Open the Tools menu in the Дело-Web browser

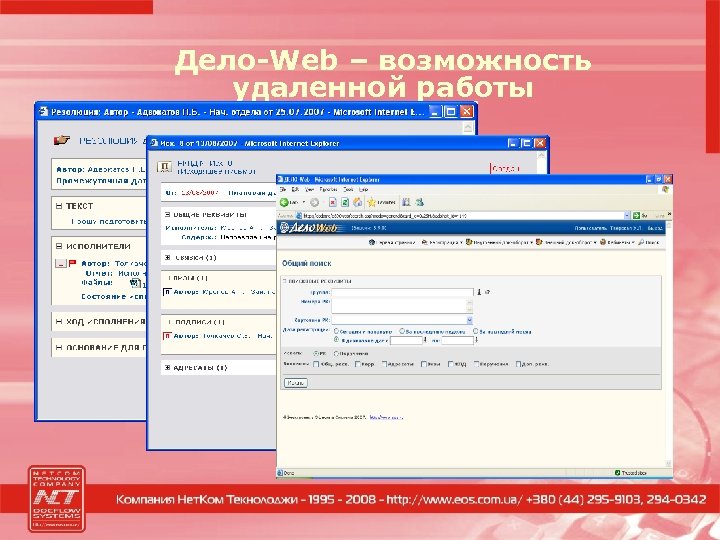(x=348, y=189)
